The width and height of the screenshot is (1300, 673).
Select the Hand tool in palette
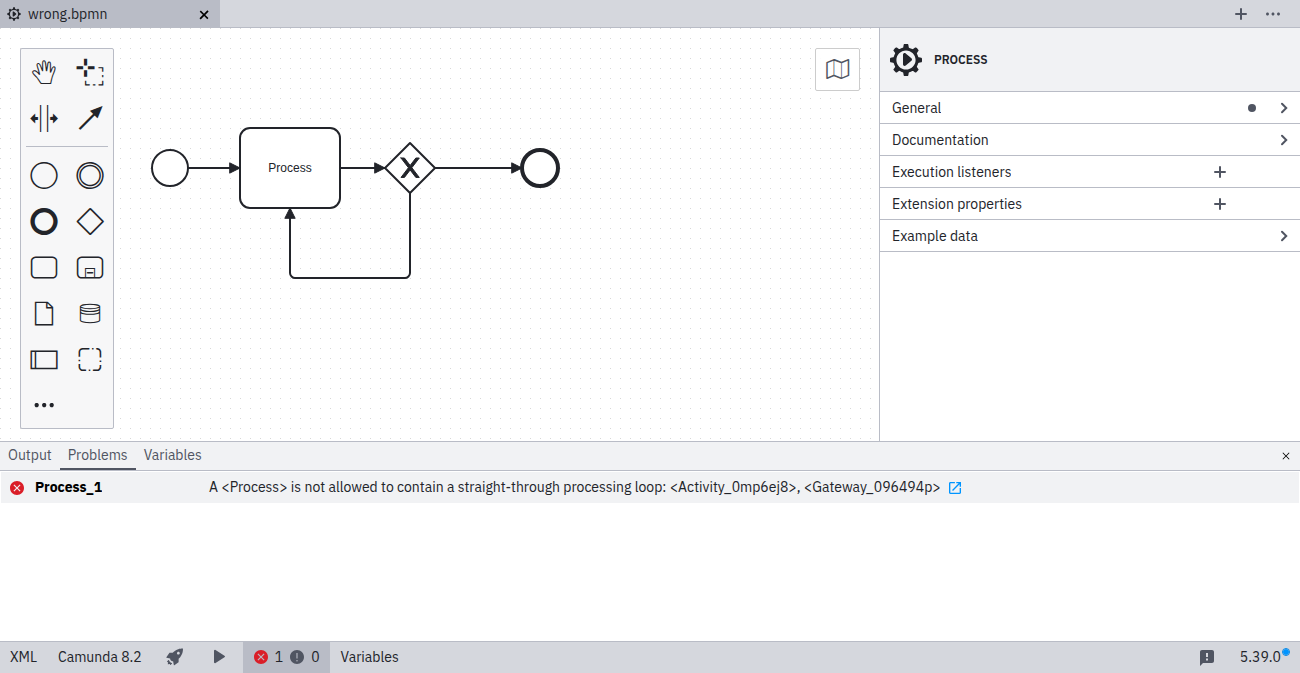44,72
